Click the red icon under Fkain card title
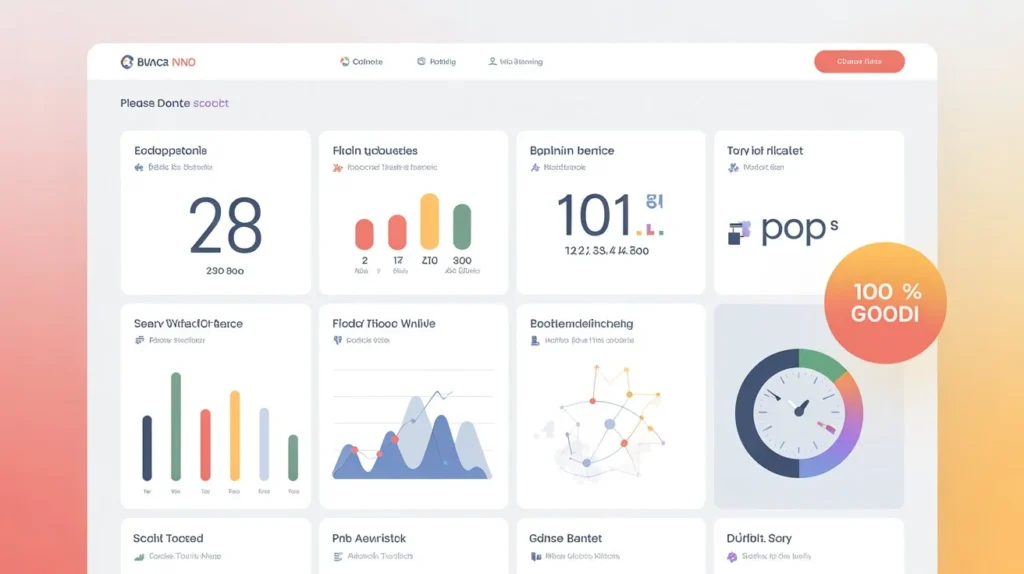1024x574 pixels. [x=337, y=168]
